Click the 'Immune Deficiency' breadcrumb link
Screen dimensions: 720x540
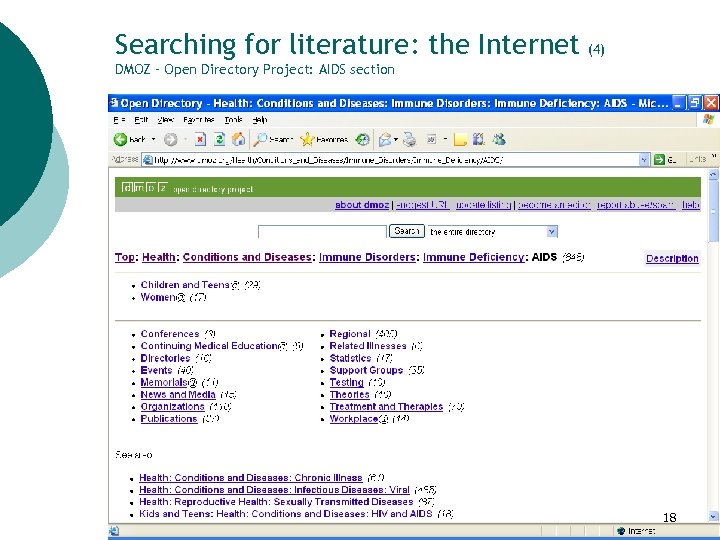[x=473, y=257]
